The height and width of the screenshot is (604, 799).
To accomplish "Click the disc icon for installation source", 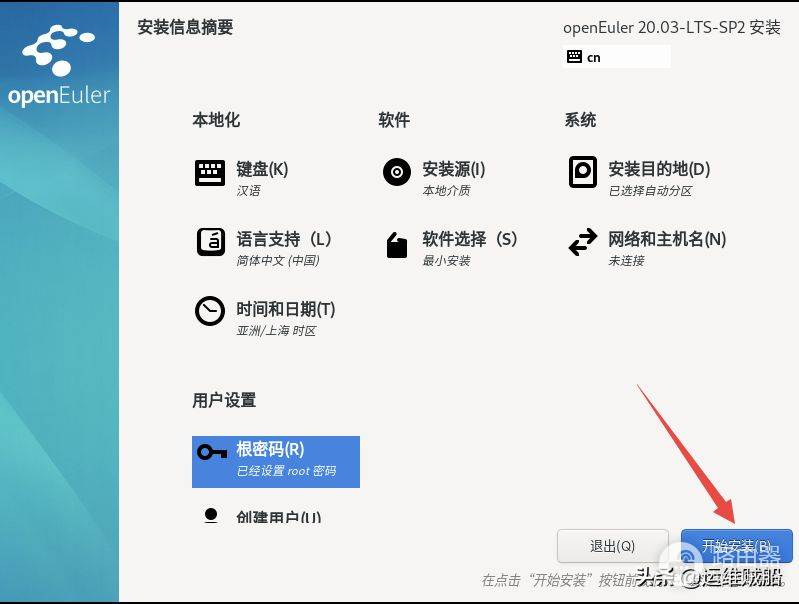I will [x=396, y=172].
